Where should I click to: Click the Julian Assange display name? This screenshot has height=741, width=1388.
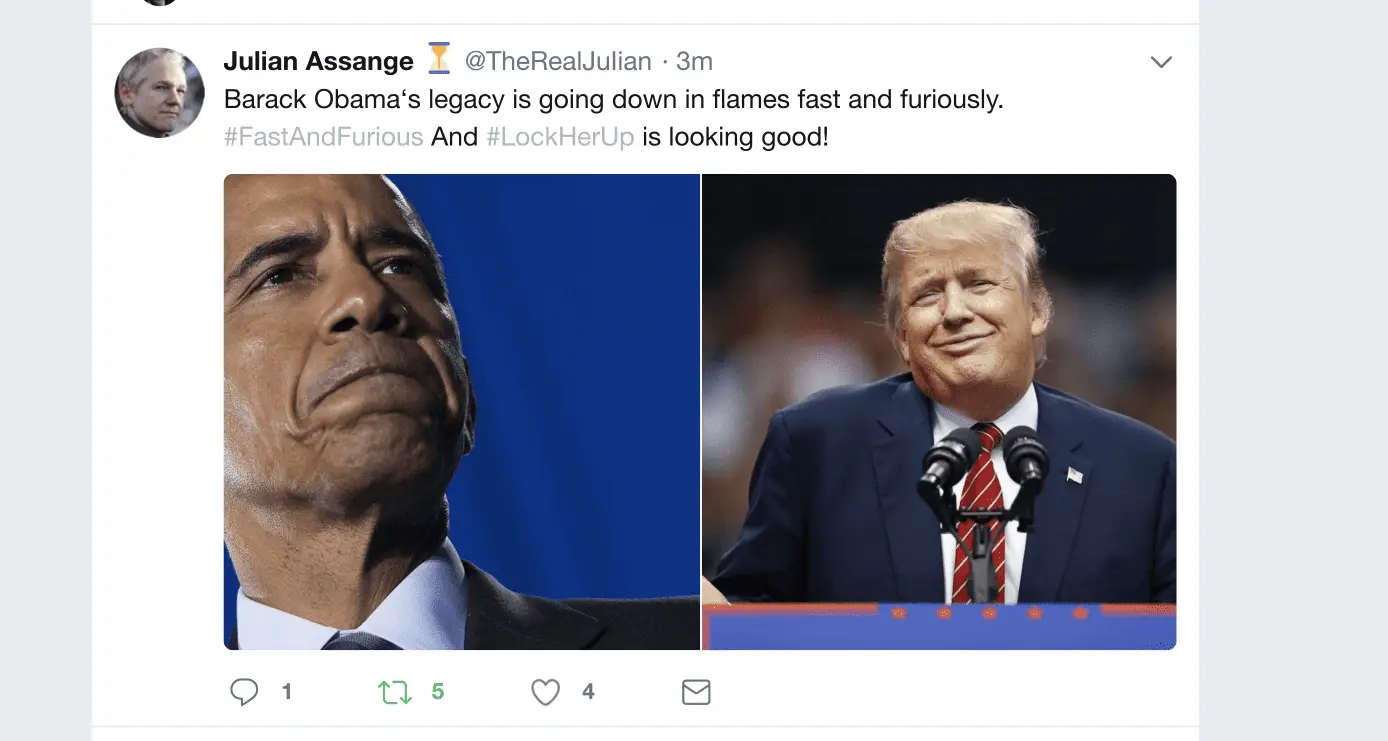(318, 62)
